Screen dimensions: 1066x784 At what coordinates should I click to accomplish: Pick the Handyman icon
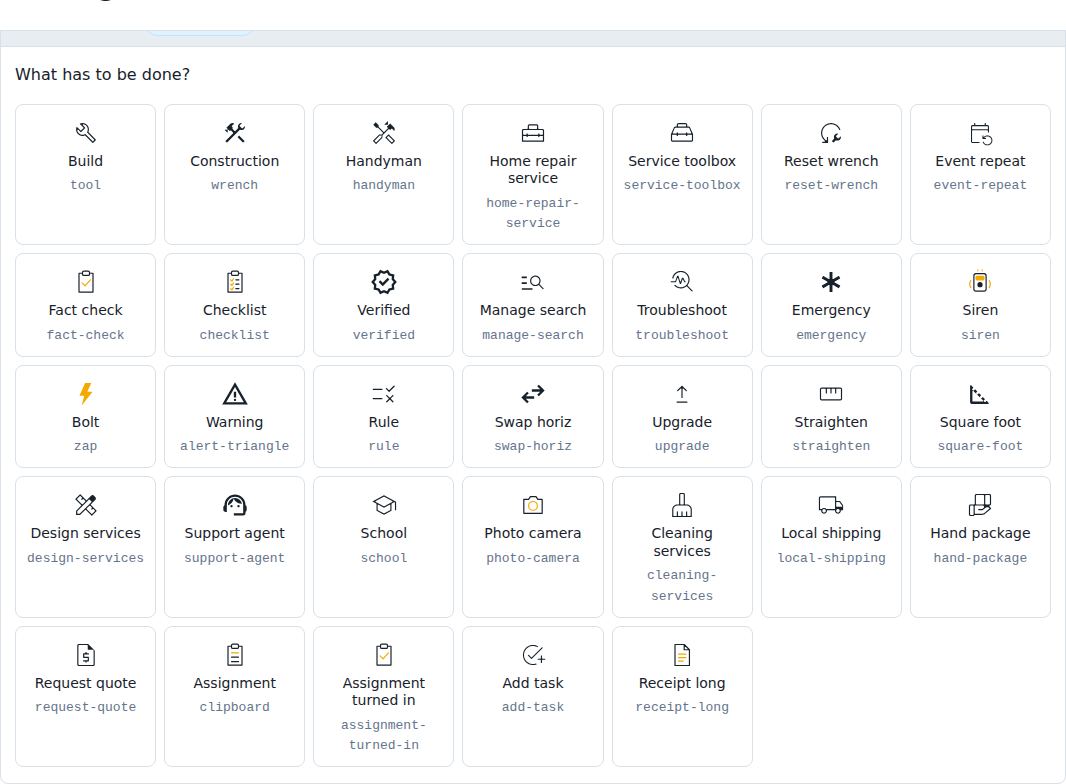coord(383,133)
